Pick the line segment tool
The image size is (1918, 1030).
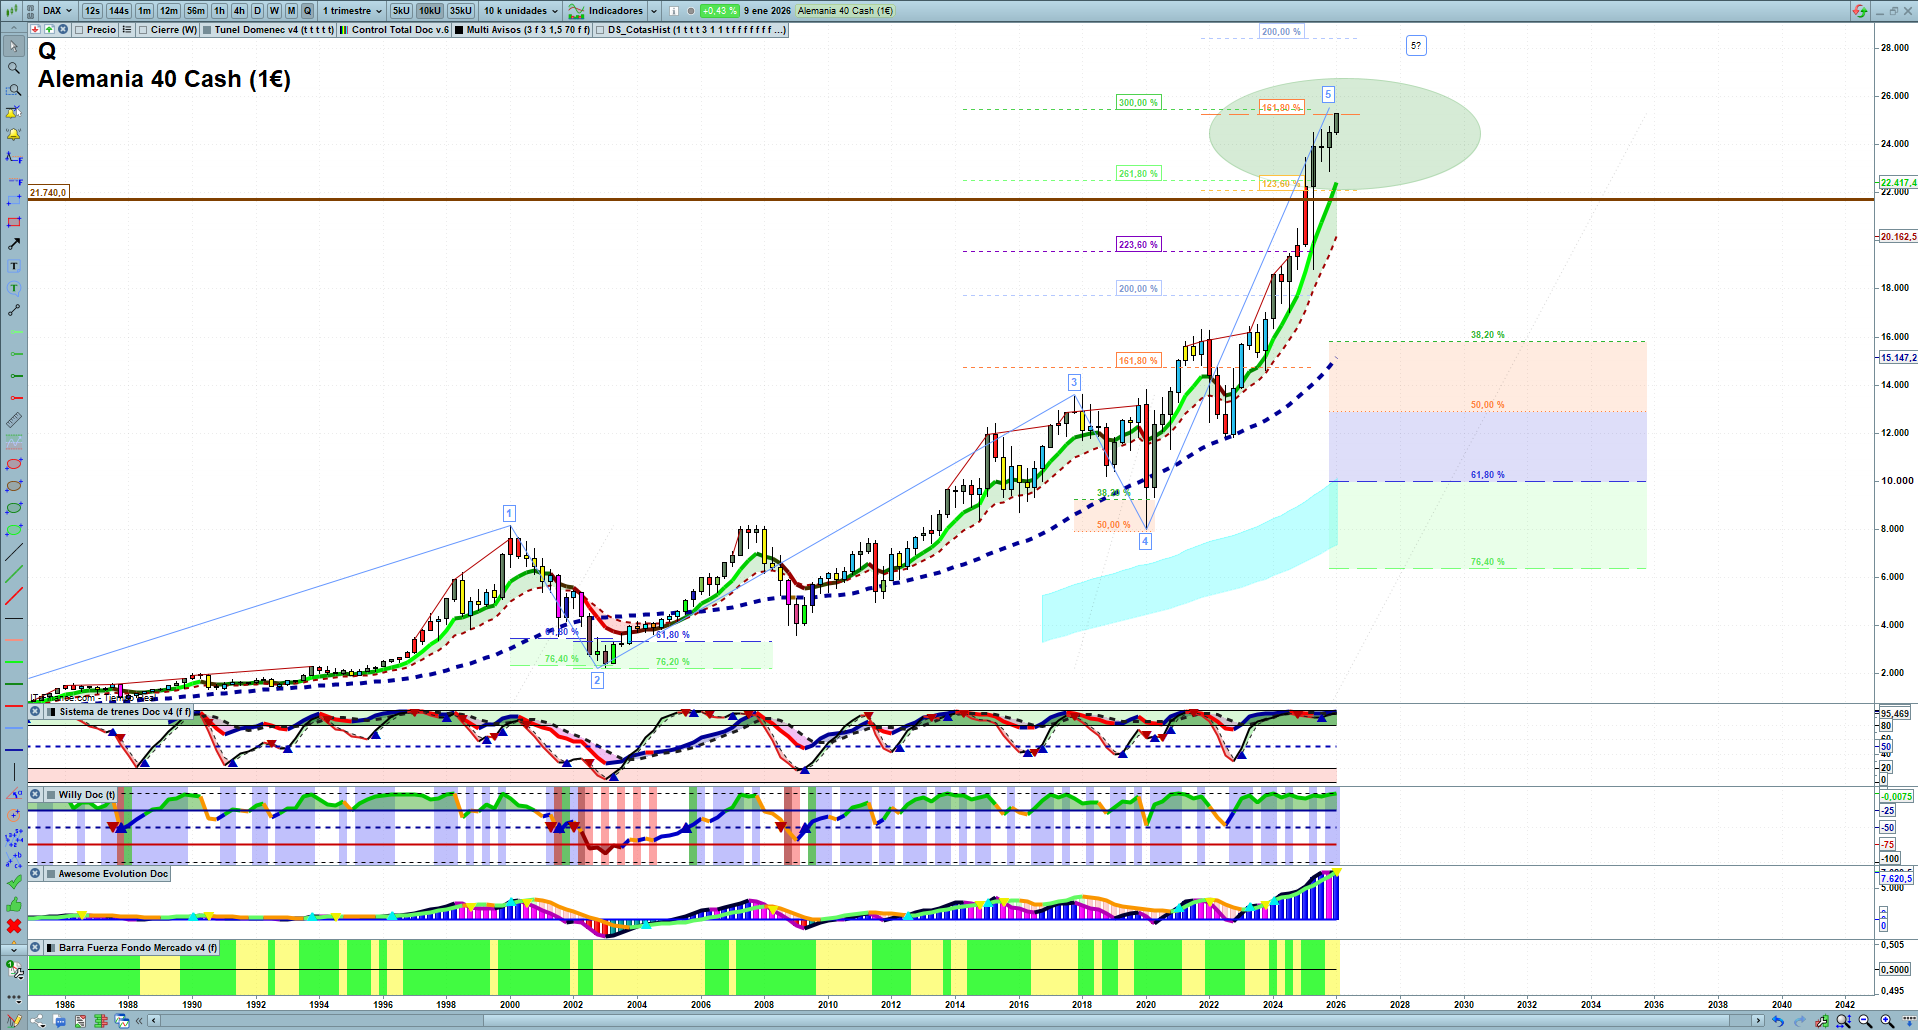[x=14, y=310]
